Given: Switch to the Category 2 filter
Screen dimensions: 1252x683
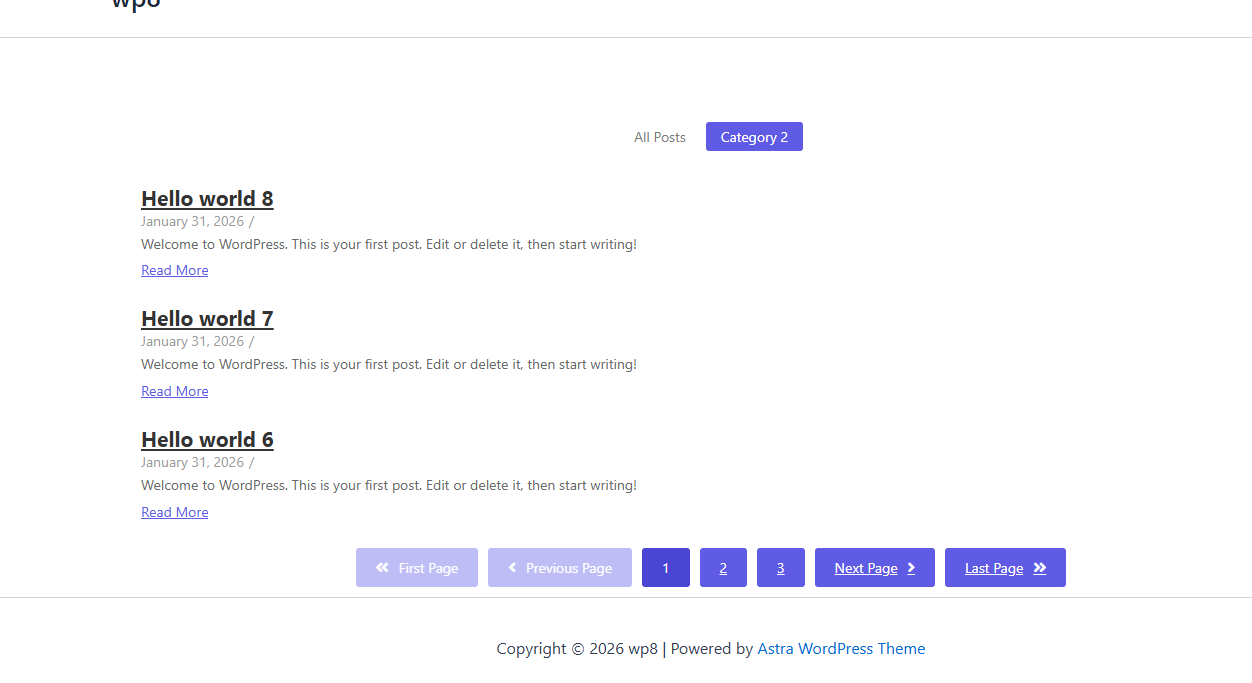Looking at the screenshot, I should click(754, 137).
